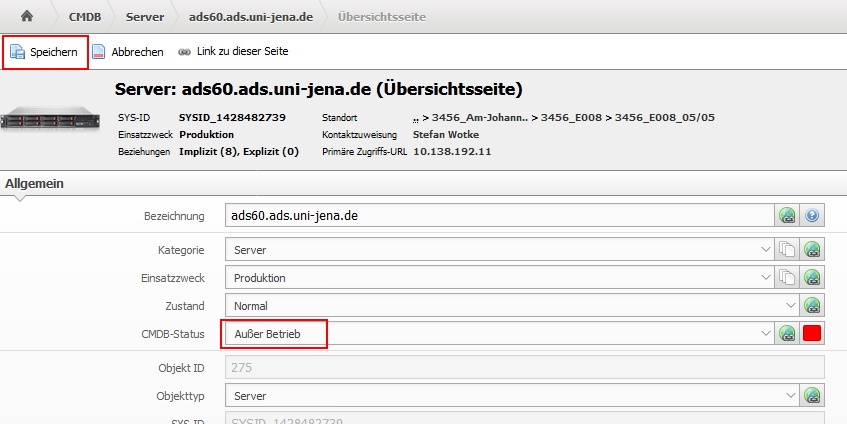The image size is (847, 424).
Task: Open the CMDB breadcrumb item
Action: (x=85, y=17)
